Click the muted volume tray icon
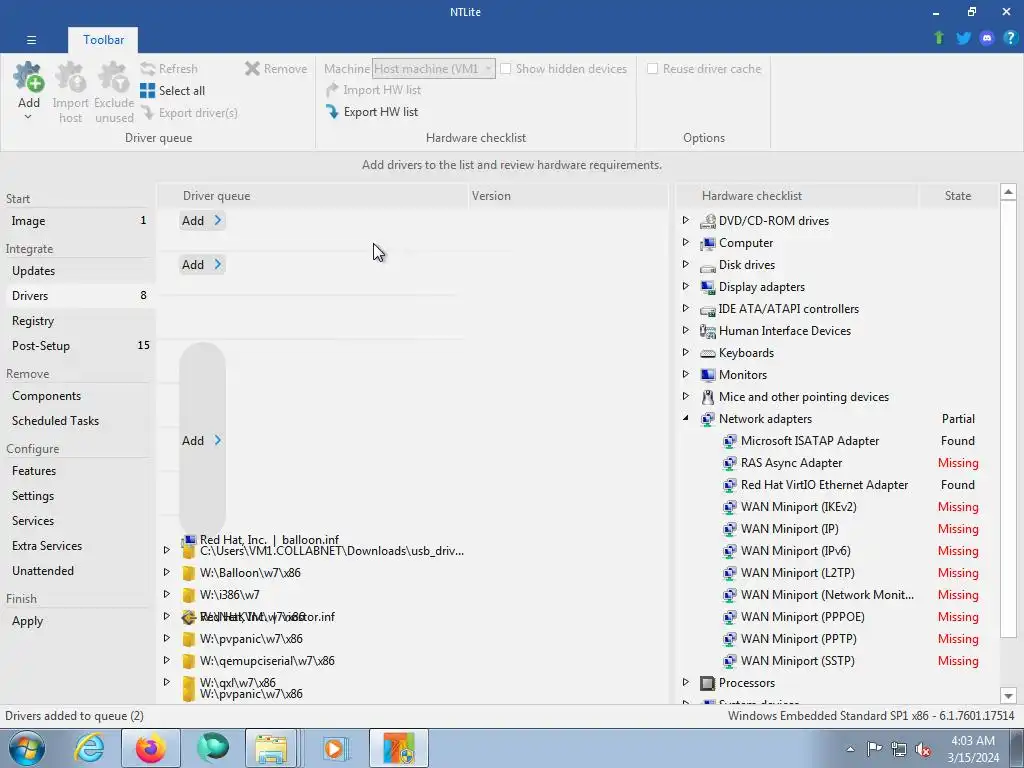The image size is (1024, 768). tap(923, 749)
